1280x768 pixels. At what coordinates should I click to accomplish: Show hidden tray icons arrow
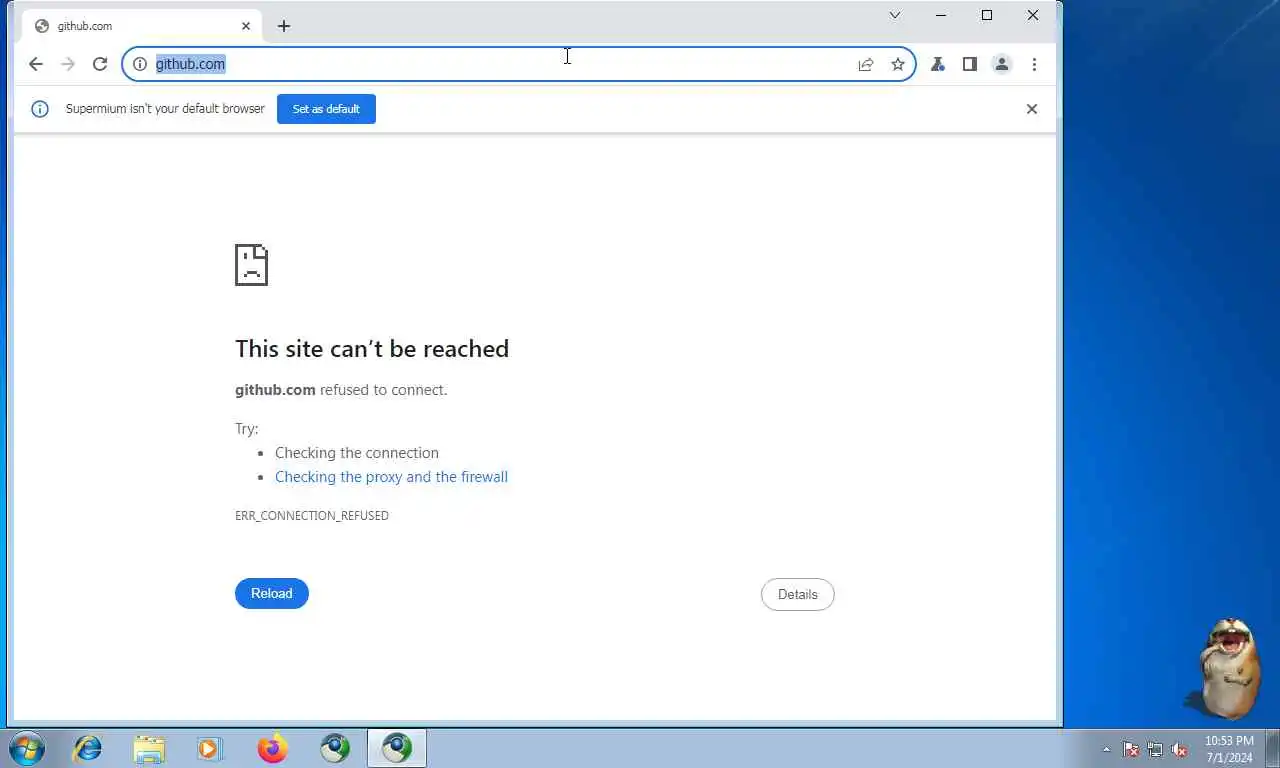point(1106,749)
